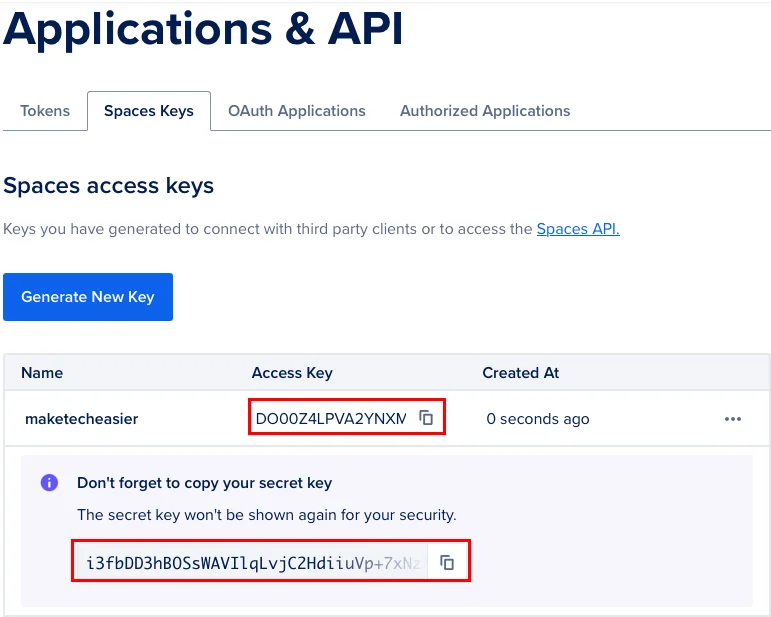Click the access key value field

tap(331, 419)
